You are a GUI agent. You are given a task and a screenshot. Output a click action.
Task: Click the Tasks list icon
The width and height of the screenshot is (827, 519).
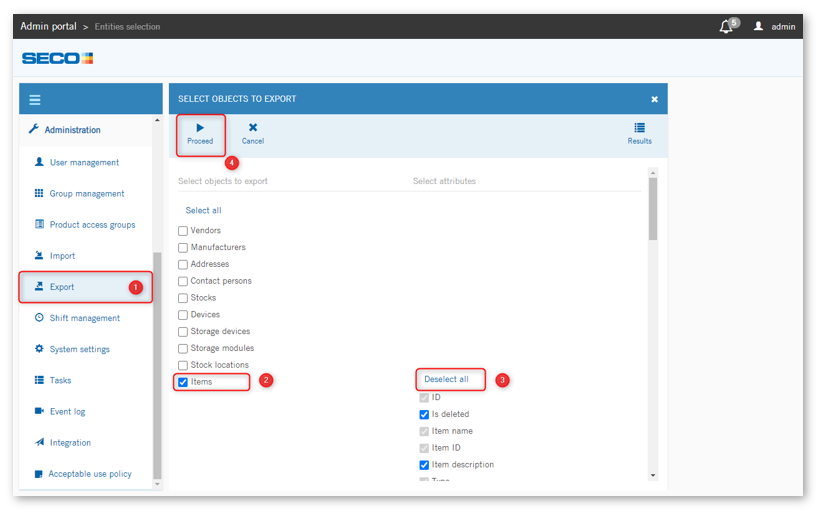pos(39,380)
